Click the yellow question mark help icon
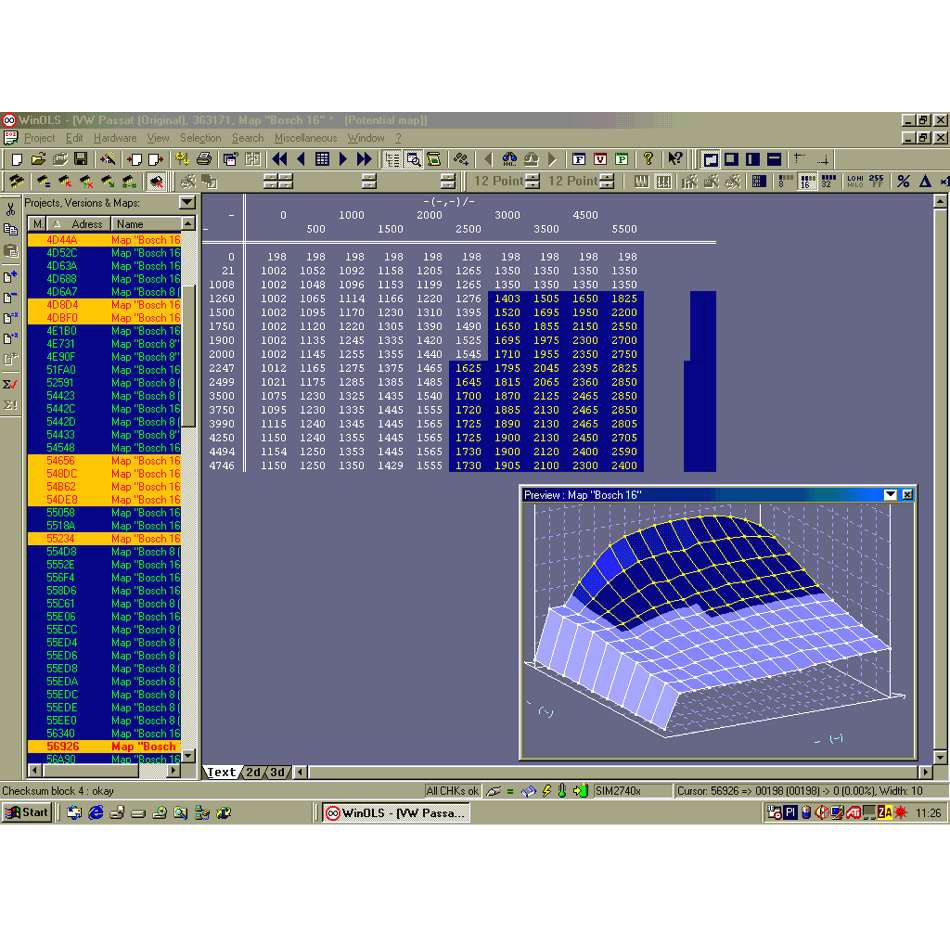 click(649, 159)
